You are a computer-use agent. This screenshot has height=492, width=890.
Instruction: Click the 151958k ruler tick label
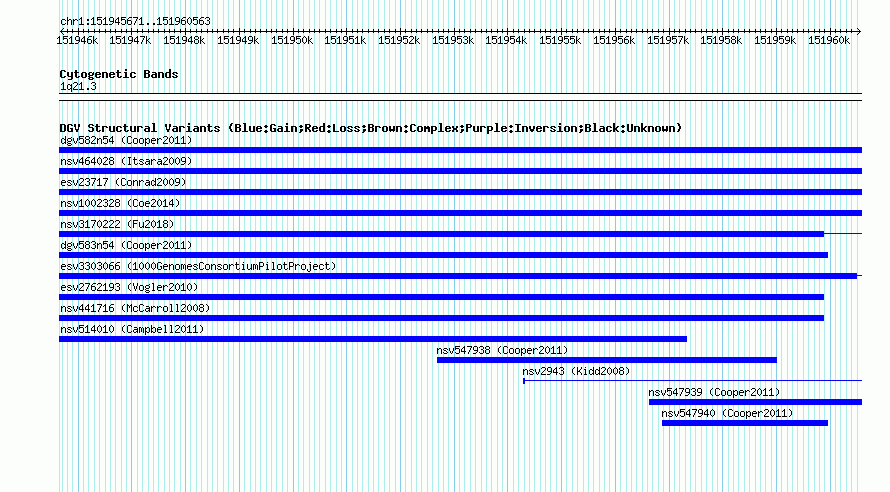click(721, 40)
